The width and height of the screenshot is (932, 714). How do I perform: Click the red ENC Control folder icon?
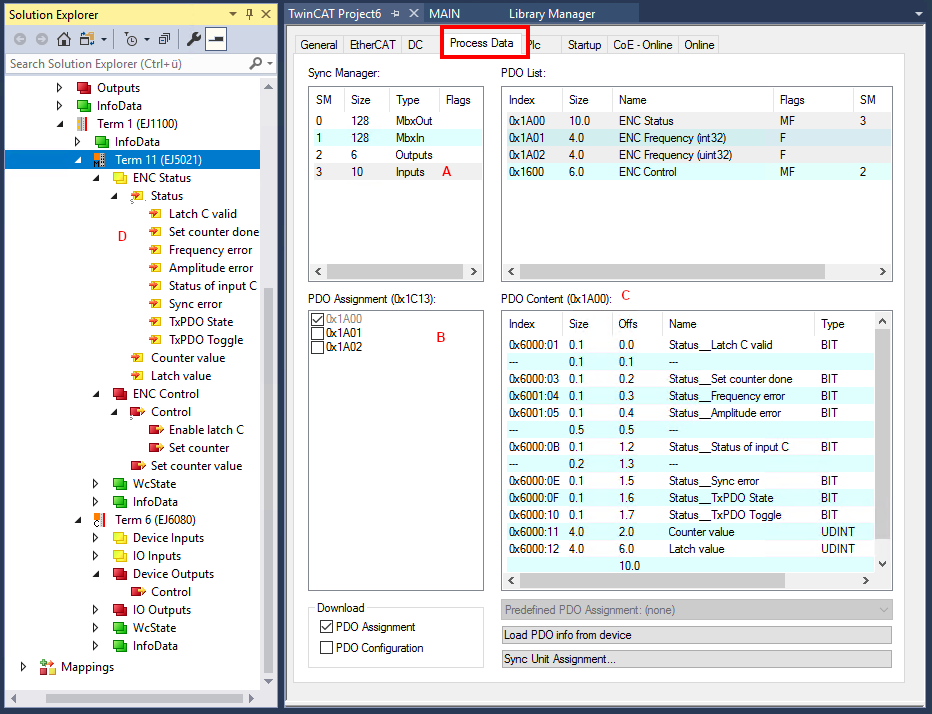tap(119, 394)
